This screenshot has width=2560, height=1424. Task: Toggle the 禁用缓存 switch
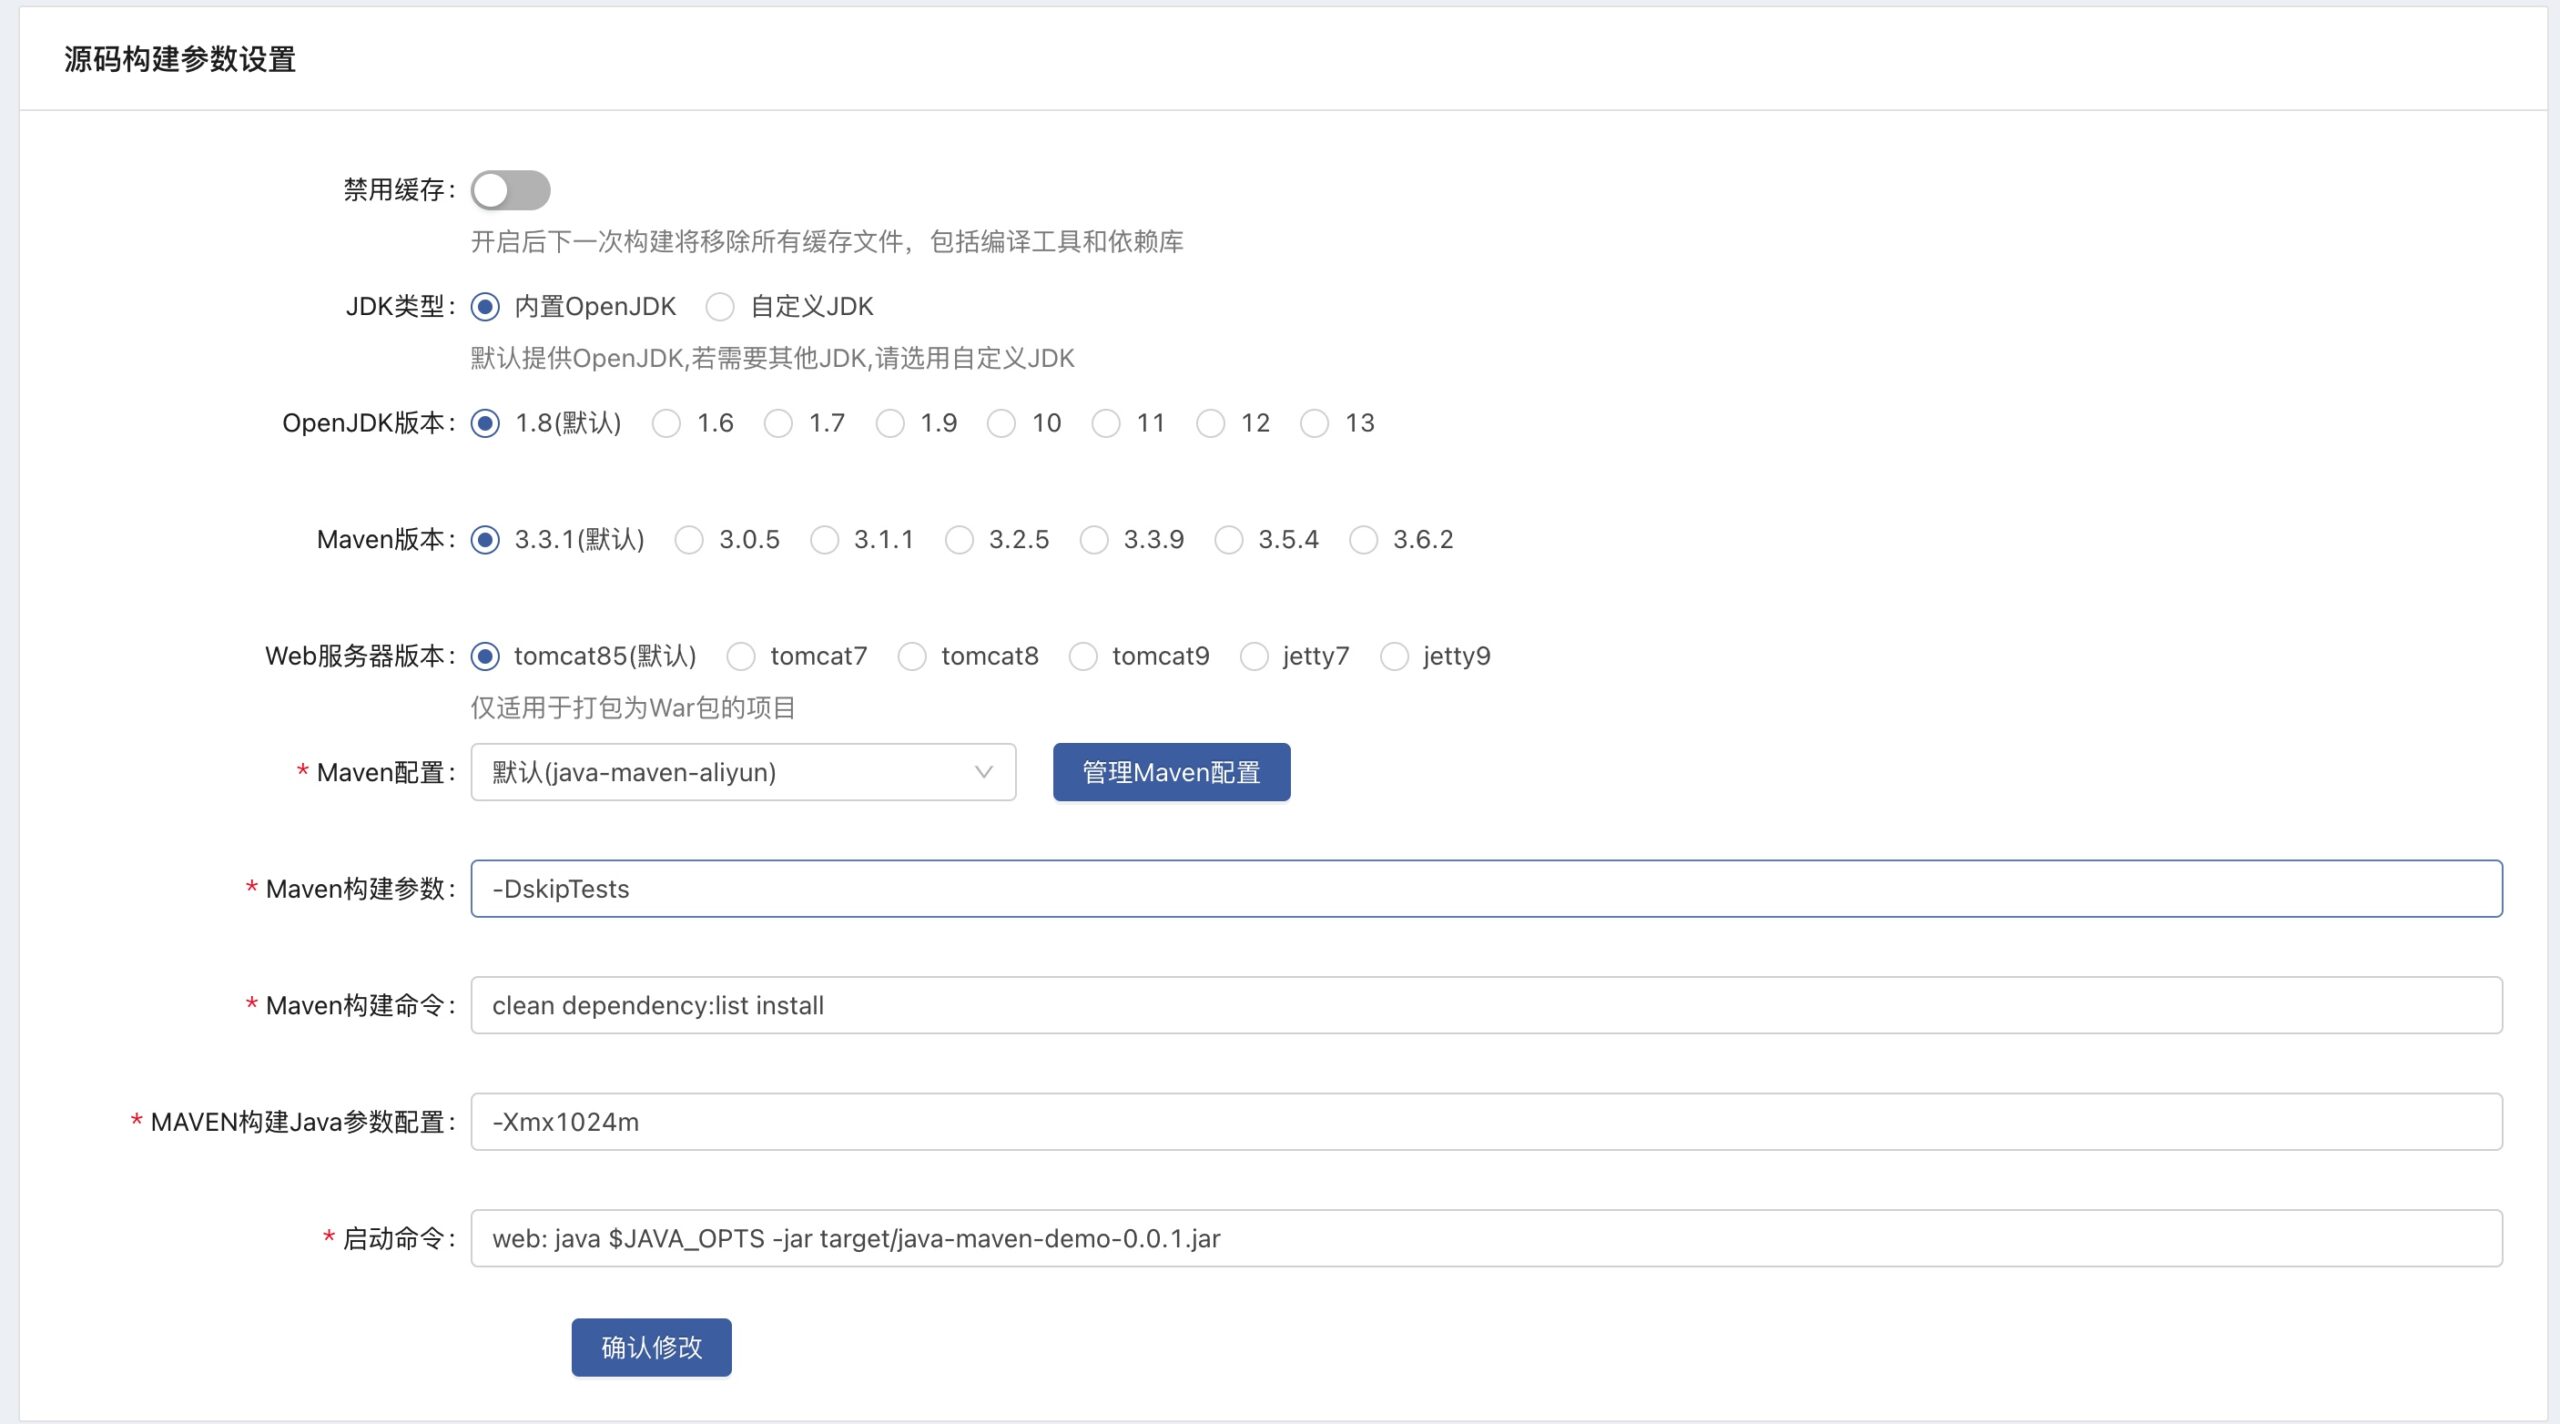coord(510,190)
